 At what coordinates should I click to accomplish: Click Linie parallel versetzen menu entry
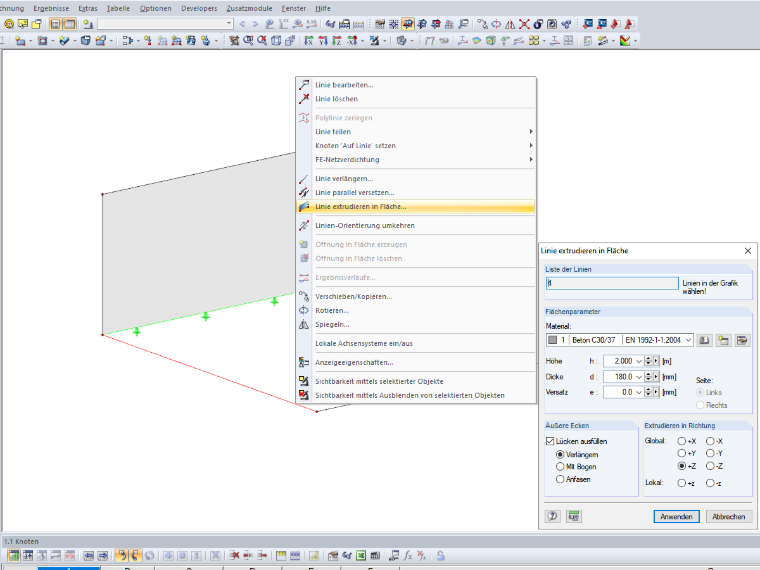pos(415,192)
